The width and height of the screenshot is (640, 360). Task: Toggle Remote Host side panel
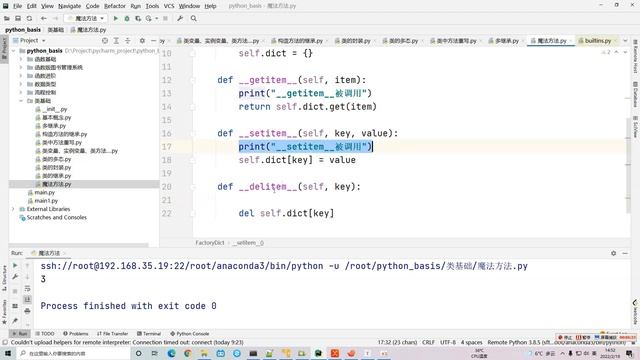click(635, 56)
